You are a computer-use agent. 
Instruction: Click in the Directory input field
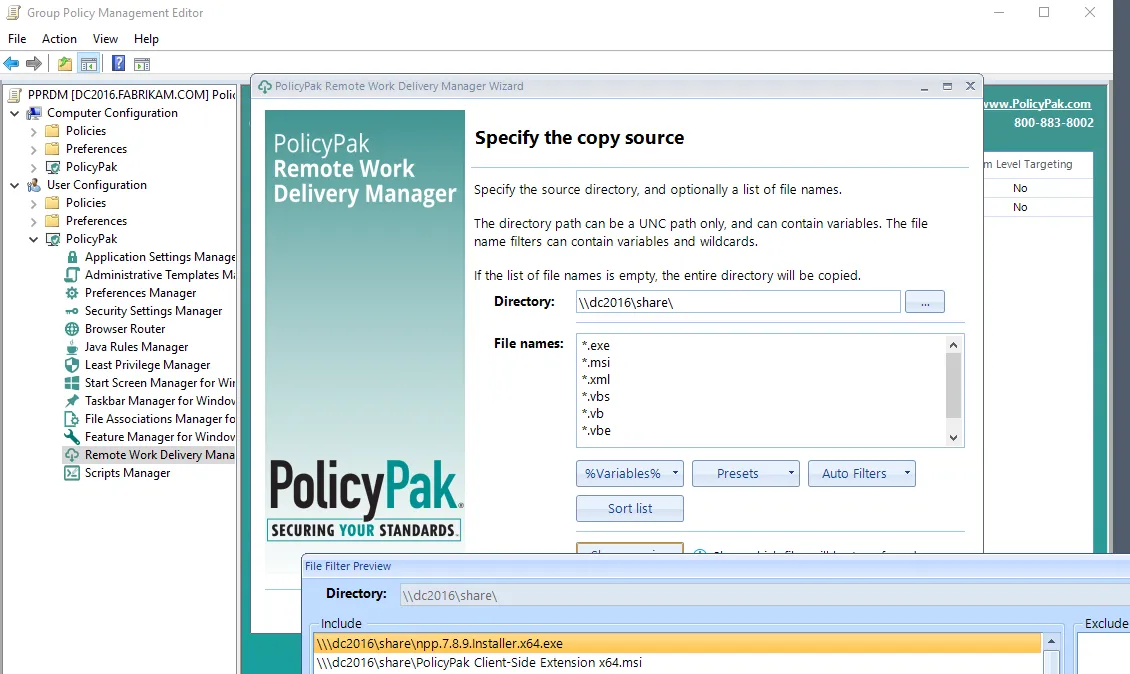click(738, 302)
